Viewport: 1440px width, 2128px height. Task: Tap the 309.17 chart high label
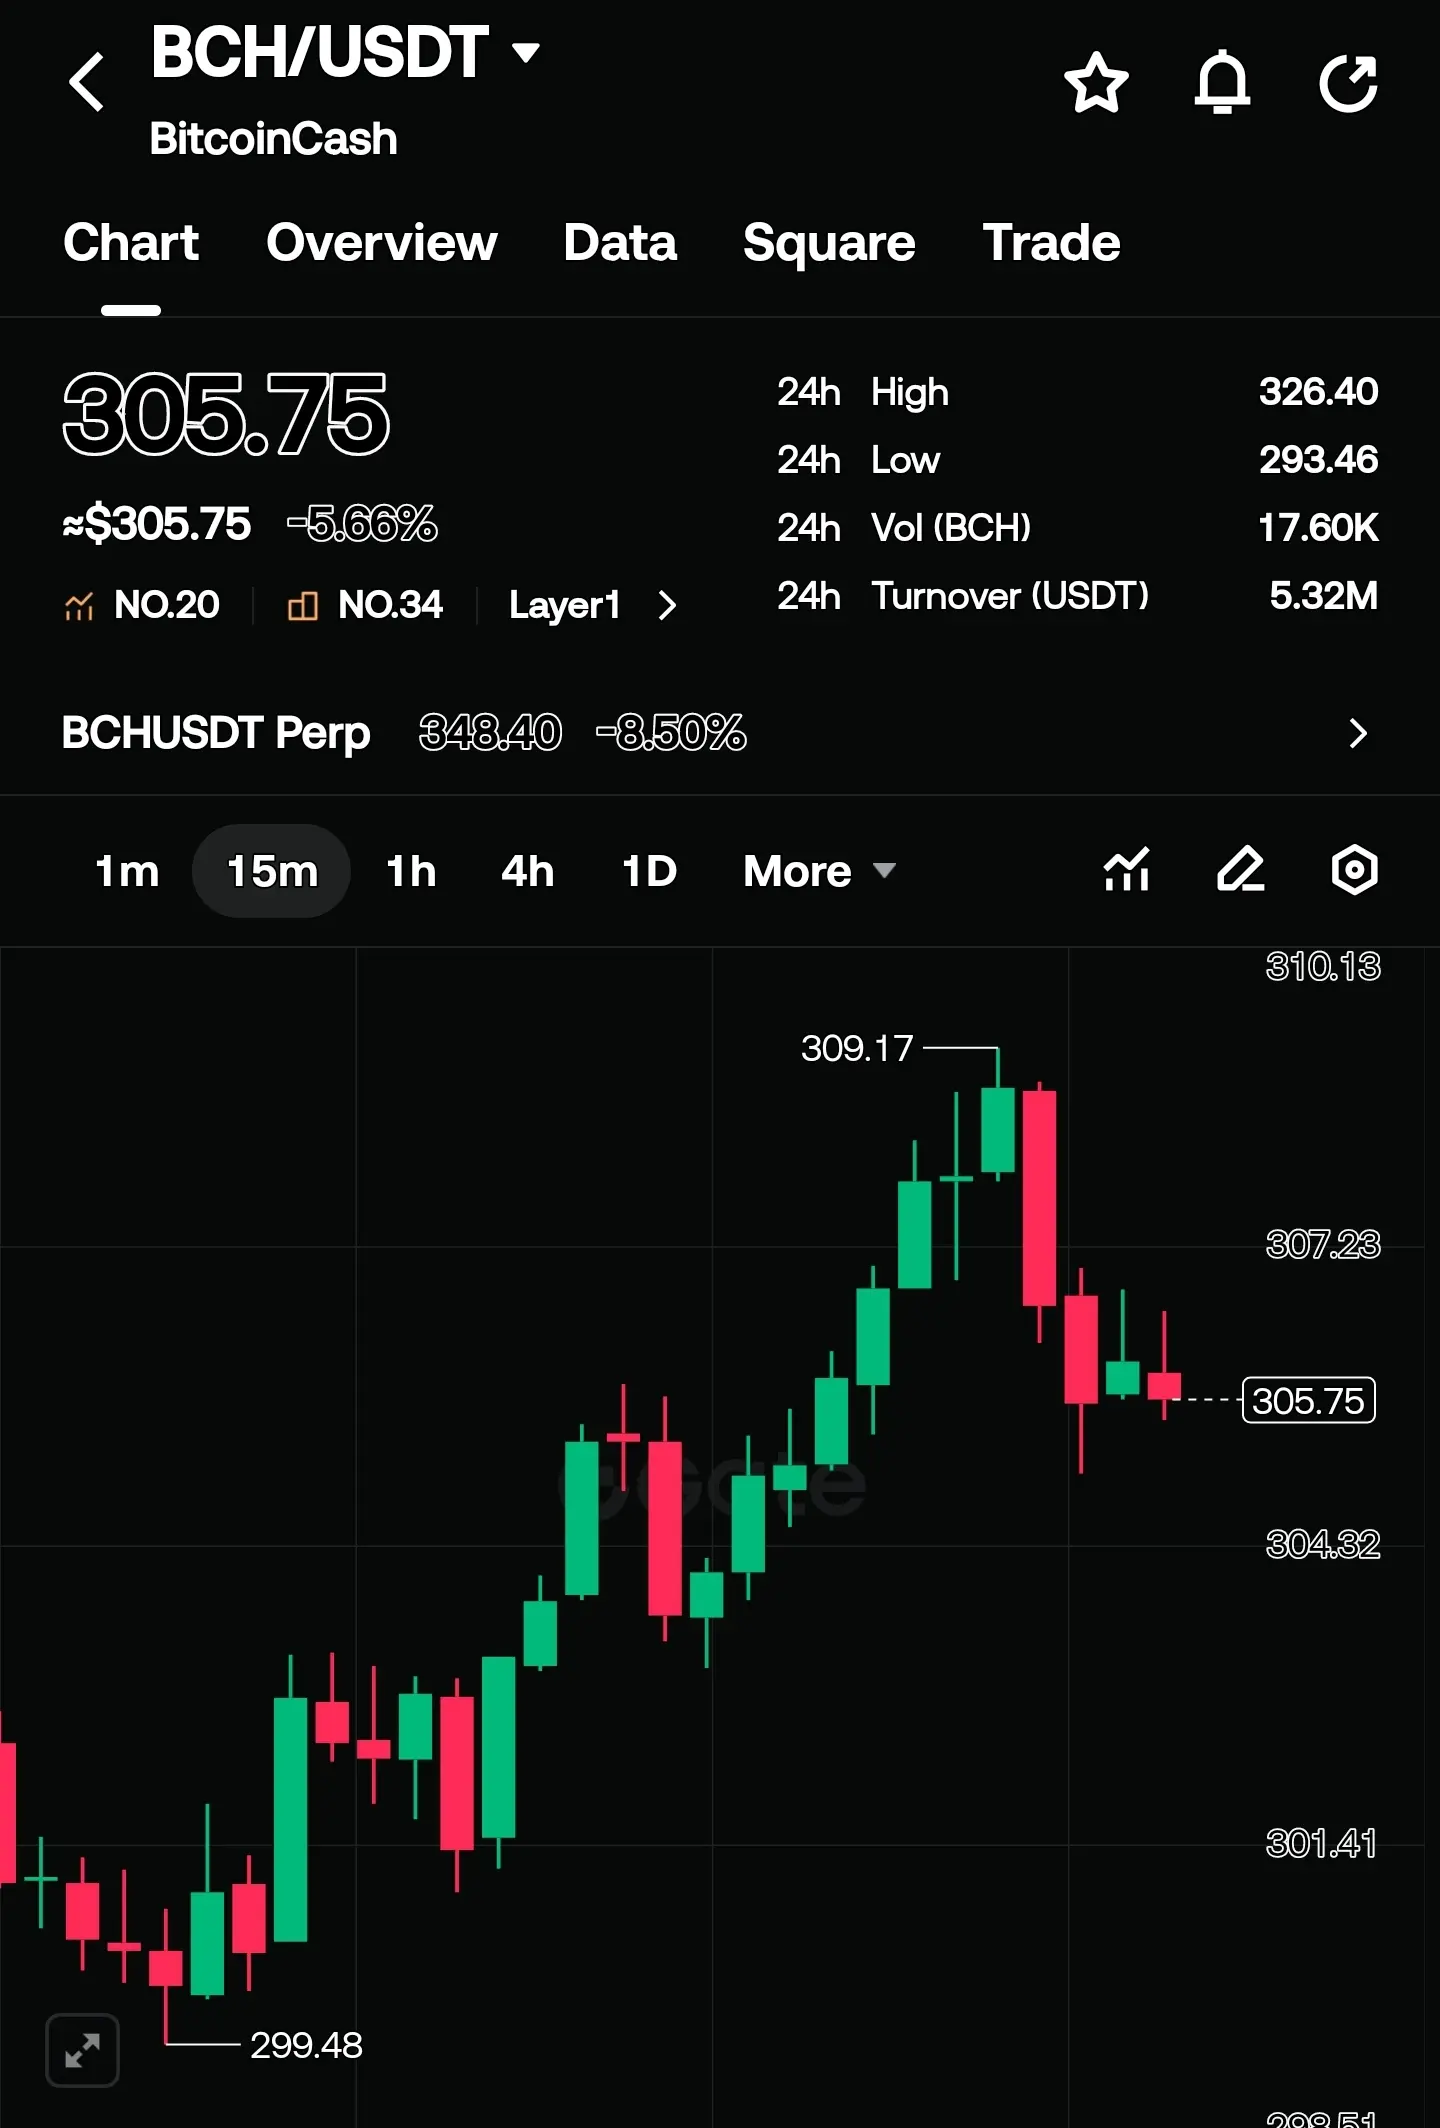[x=857, y=1048]
